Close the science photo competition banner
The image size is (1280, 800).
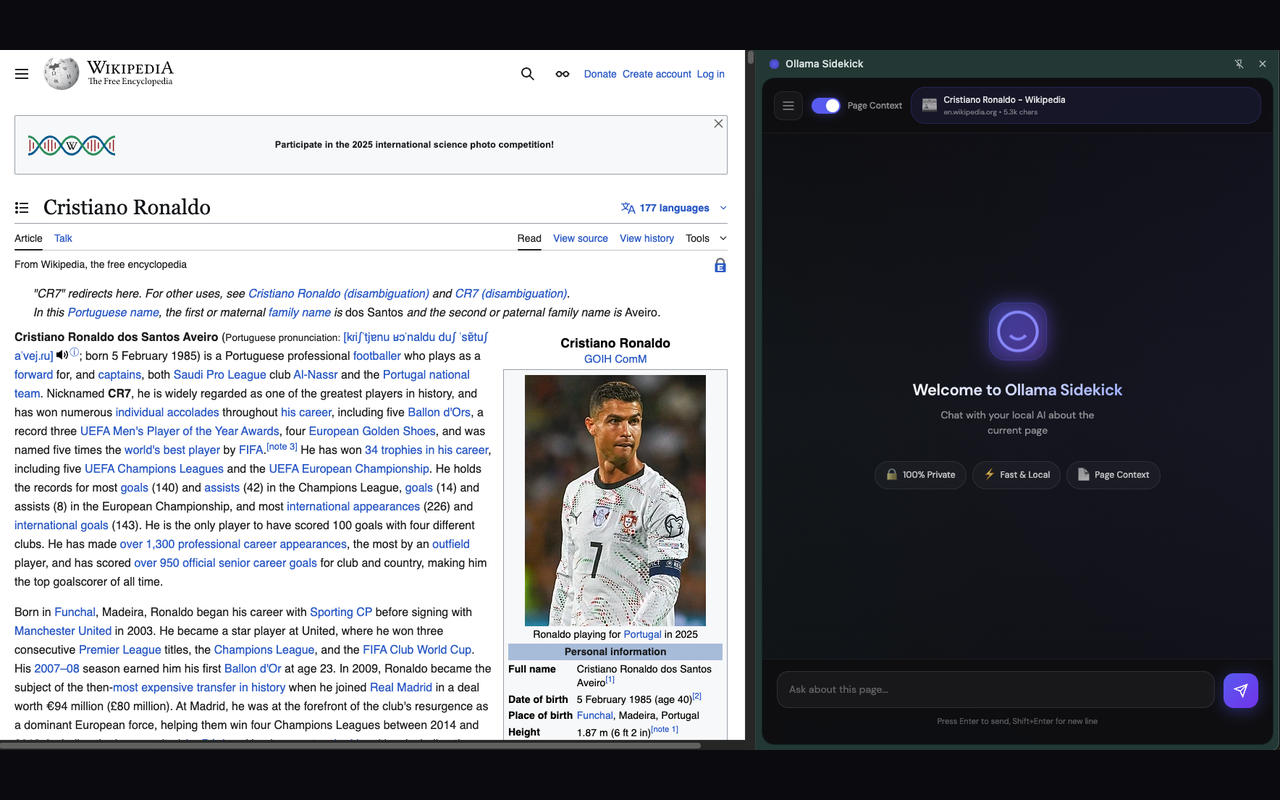718,124
